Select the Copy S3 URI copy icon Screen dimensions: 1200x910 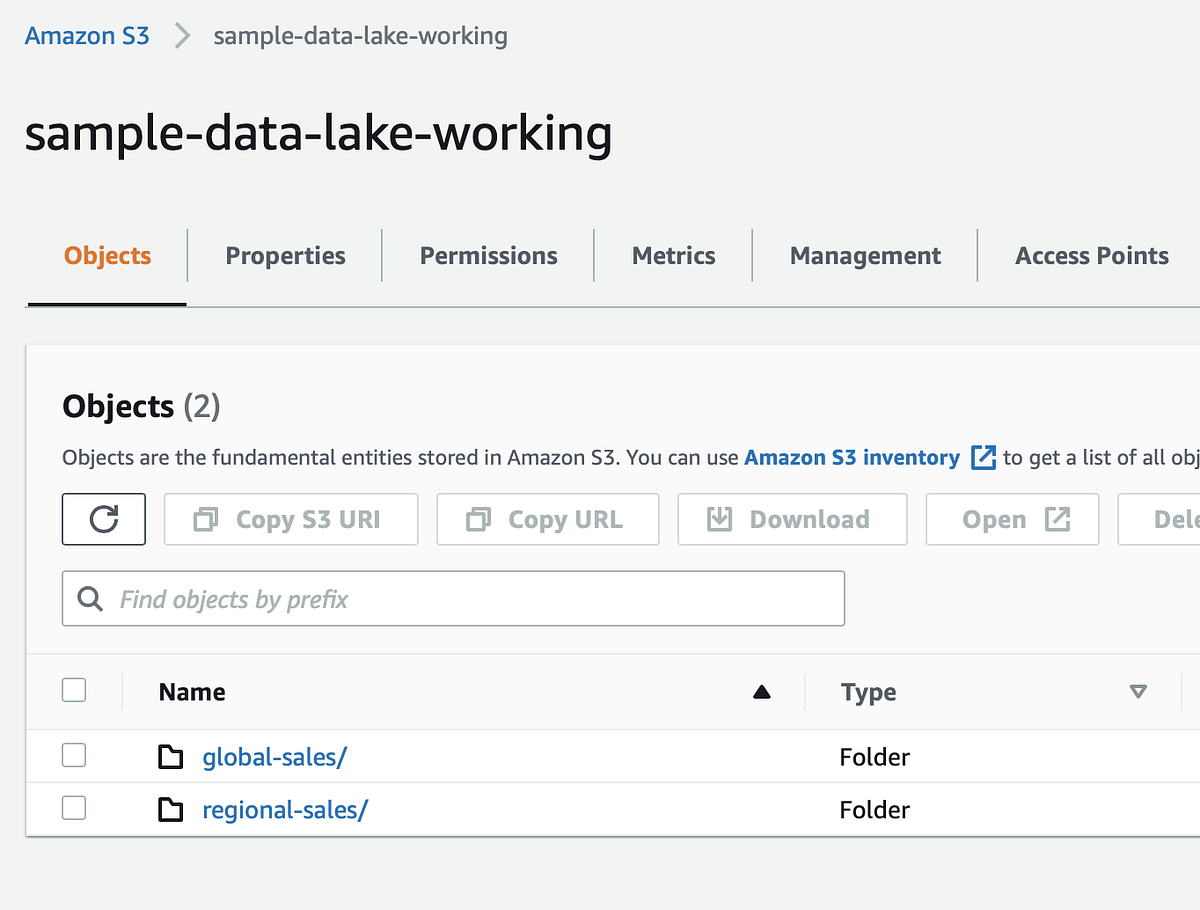pos(205,519)
